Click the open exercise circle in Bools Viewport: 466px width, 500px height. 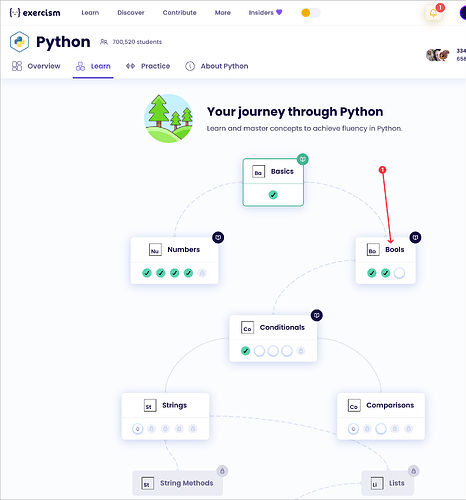coord(399,273)
